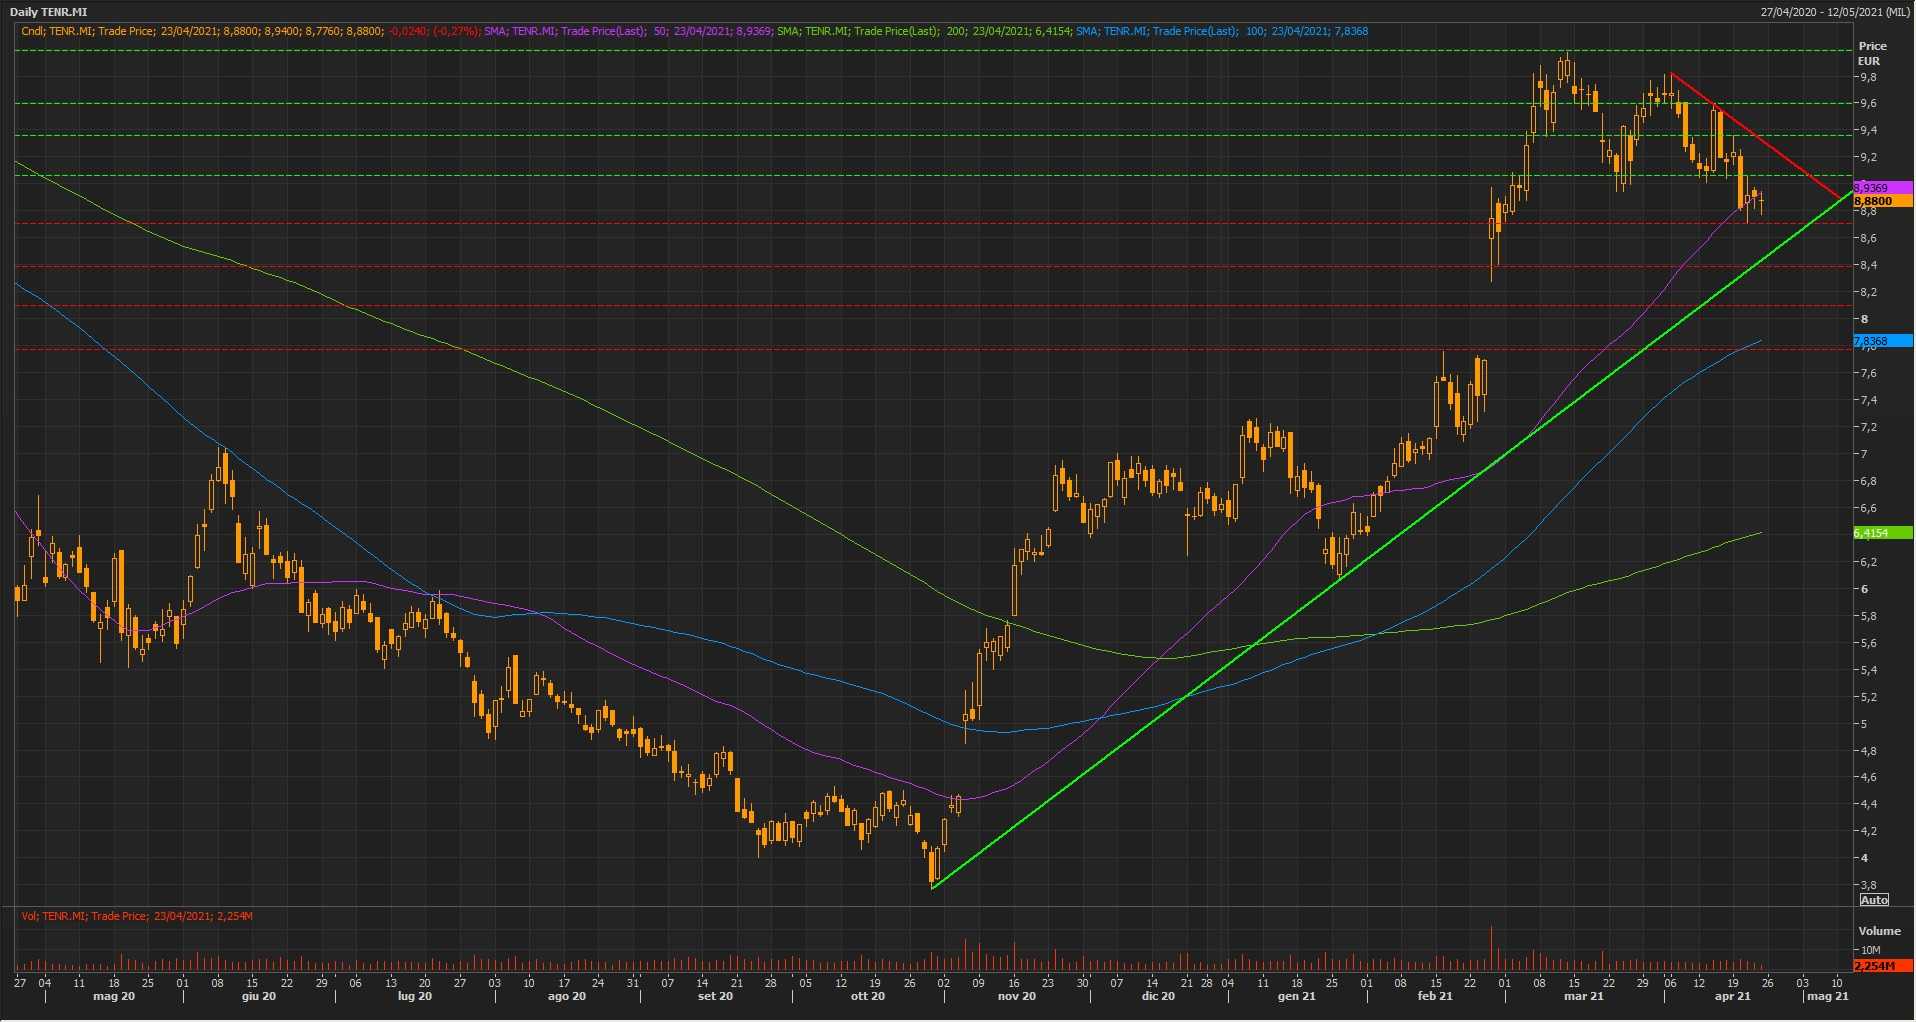Click the Daily TENR.MI chart title
This screenshot has width=1916, height=1022.
(48, 12)
